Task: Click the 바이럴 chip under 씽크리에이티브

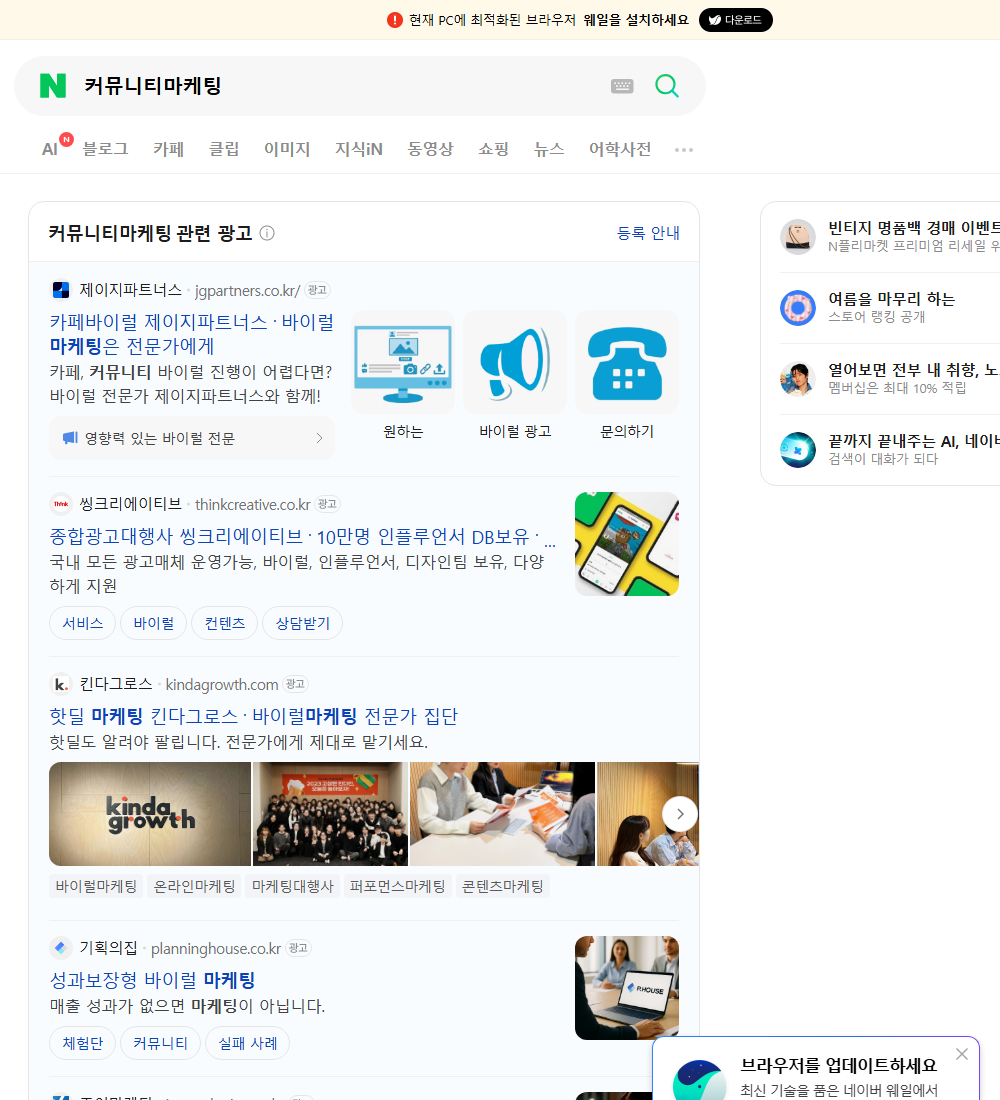Action: [x=154, y=623]
